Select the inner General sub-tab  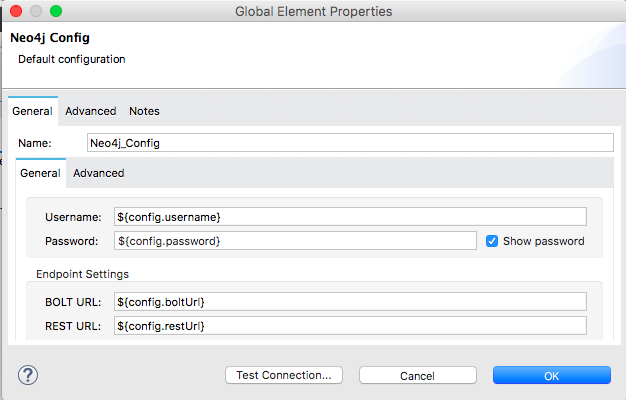[41, 173]
